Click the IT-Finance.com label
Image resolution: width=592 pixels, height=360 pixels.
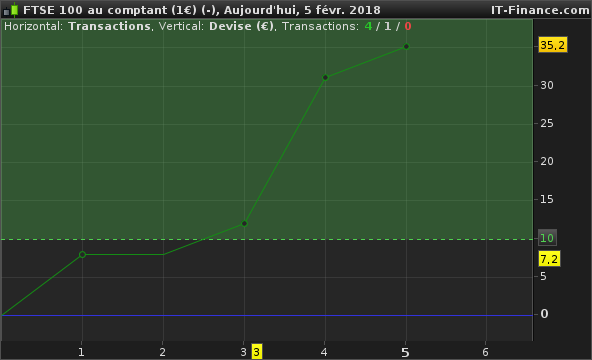click(x=540, y=10)
